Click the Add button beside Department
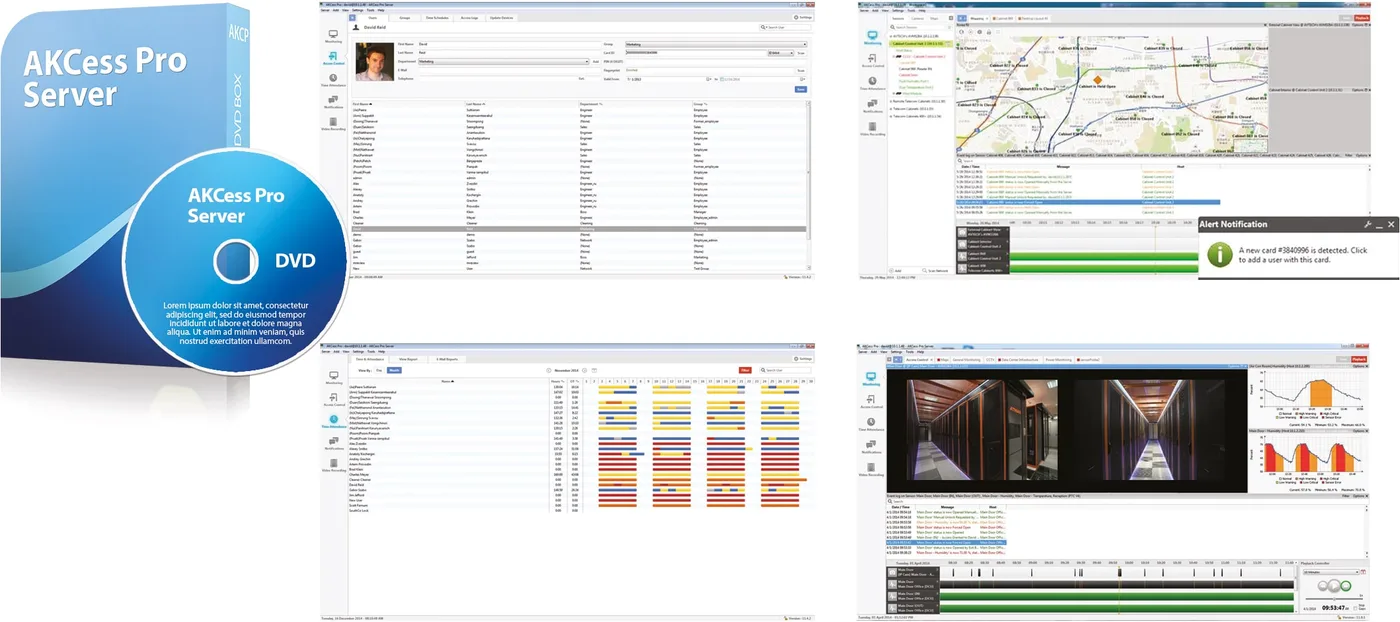This screenshot has width=1400, height=622. (595, 62)
